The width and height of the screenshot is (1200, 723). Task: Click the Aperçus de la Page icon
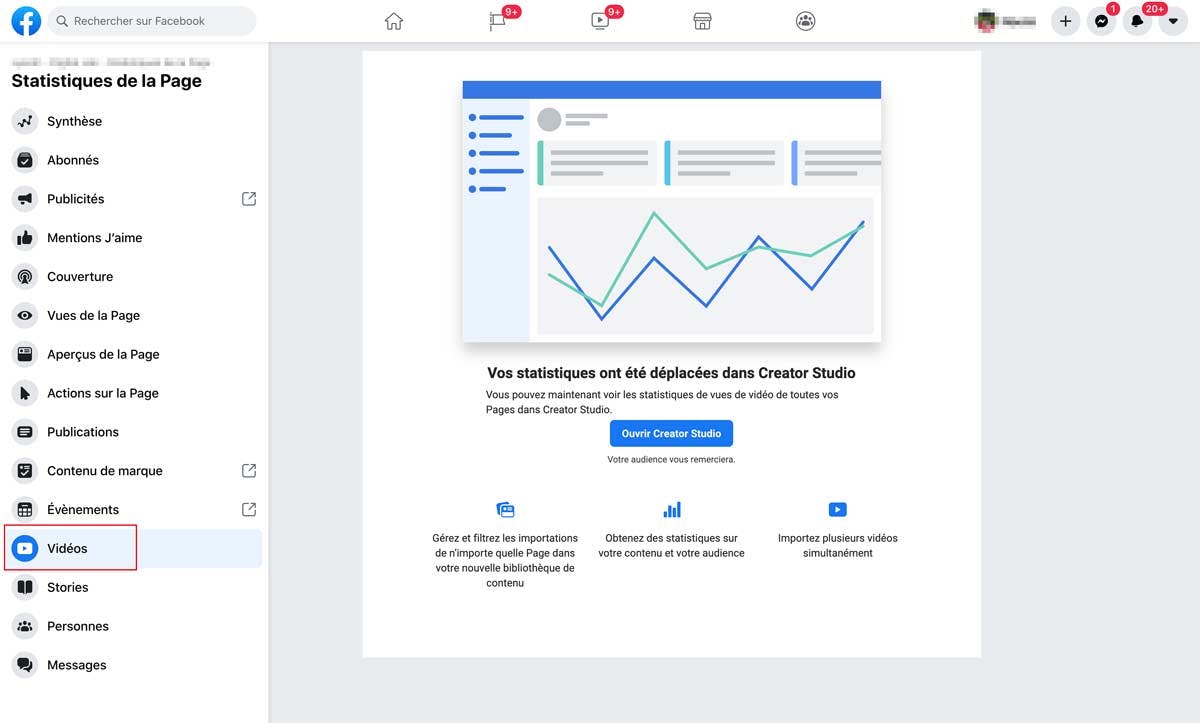tap(25, 354)
